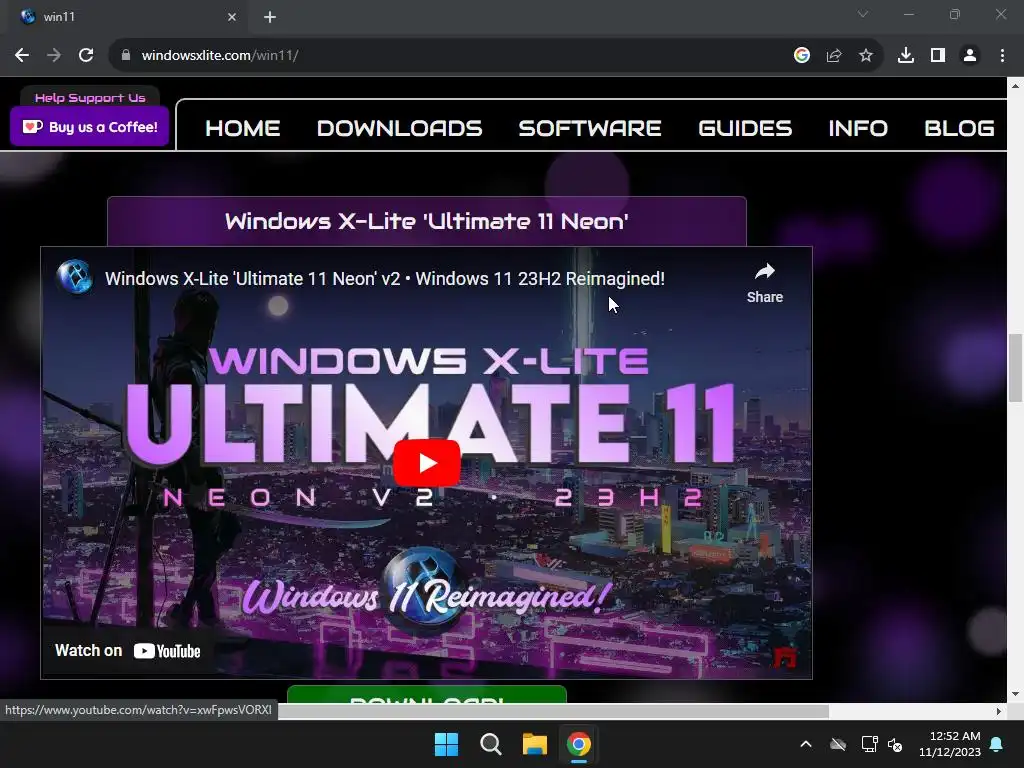The width and height of the screenshot is (1024, 768).
Task: Close the win11 tab
Action: click(232, 17)
